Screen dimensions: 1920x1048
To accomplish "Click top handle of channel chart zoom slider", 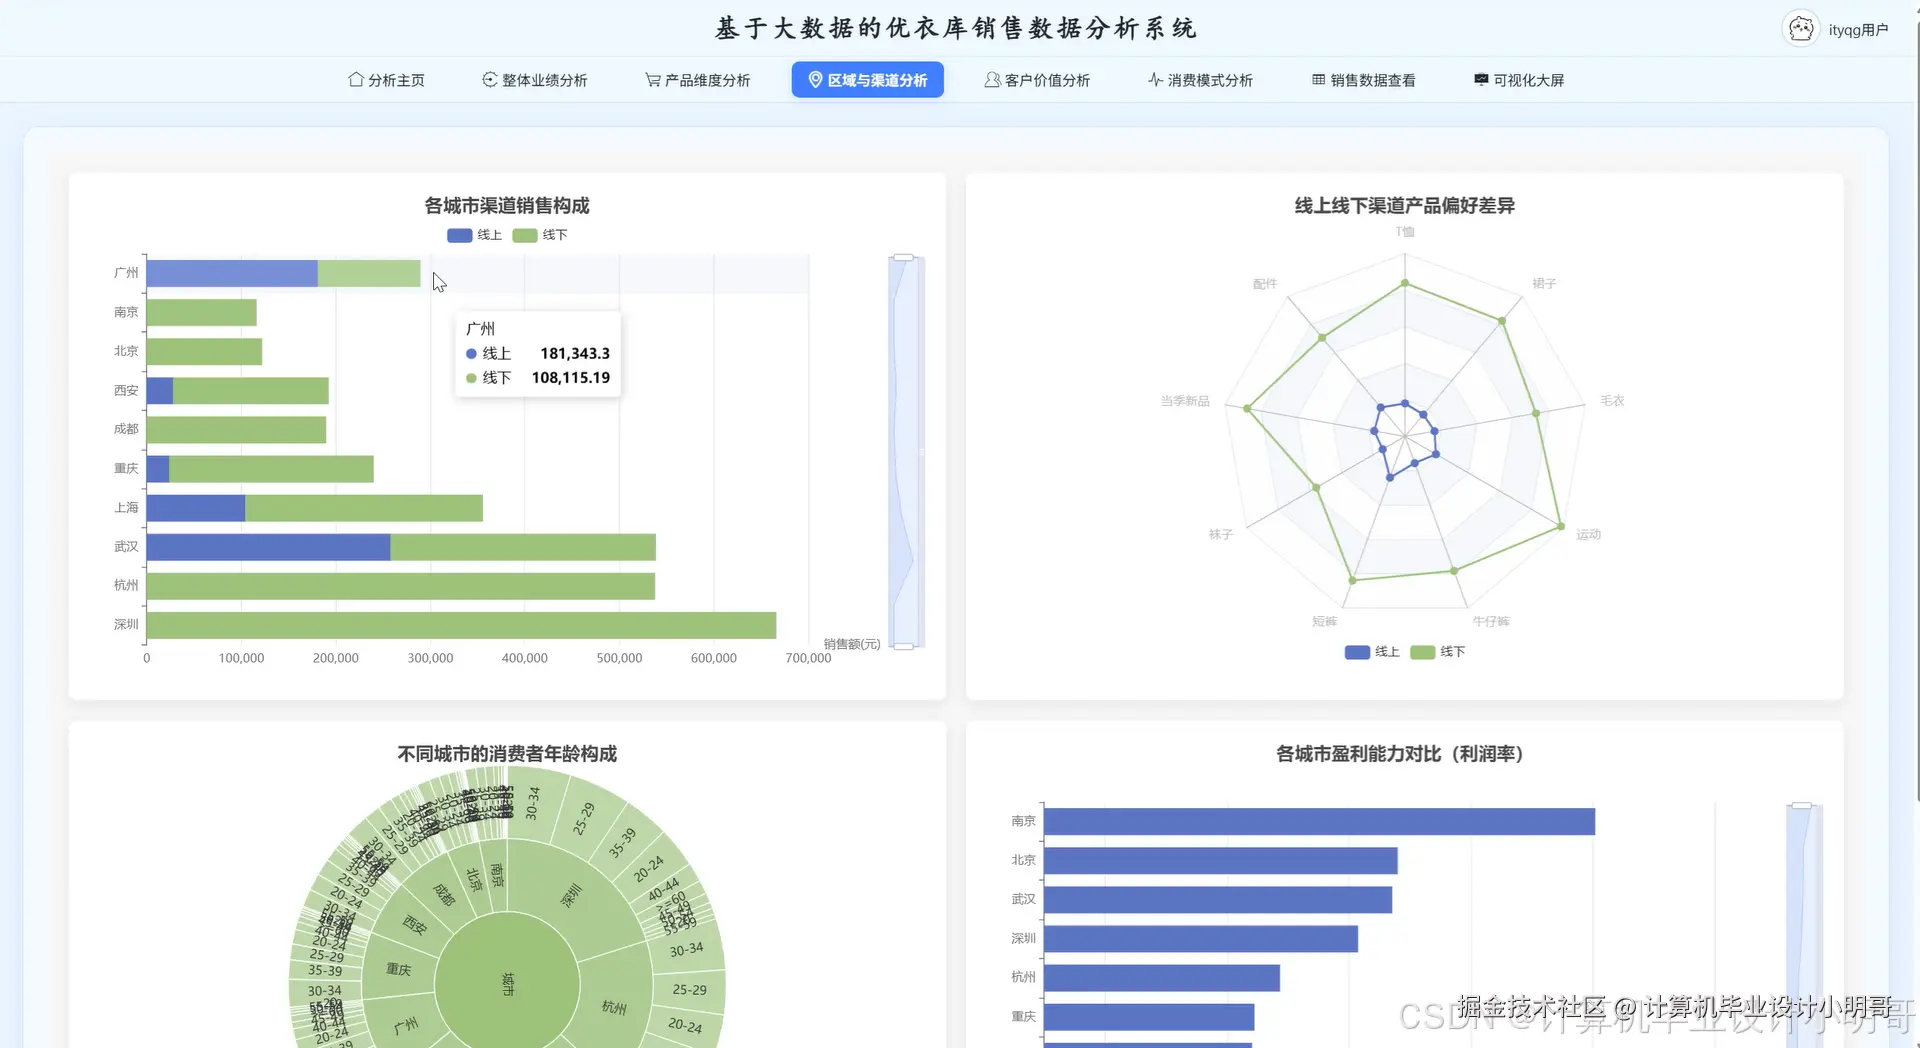I will 904,257.
